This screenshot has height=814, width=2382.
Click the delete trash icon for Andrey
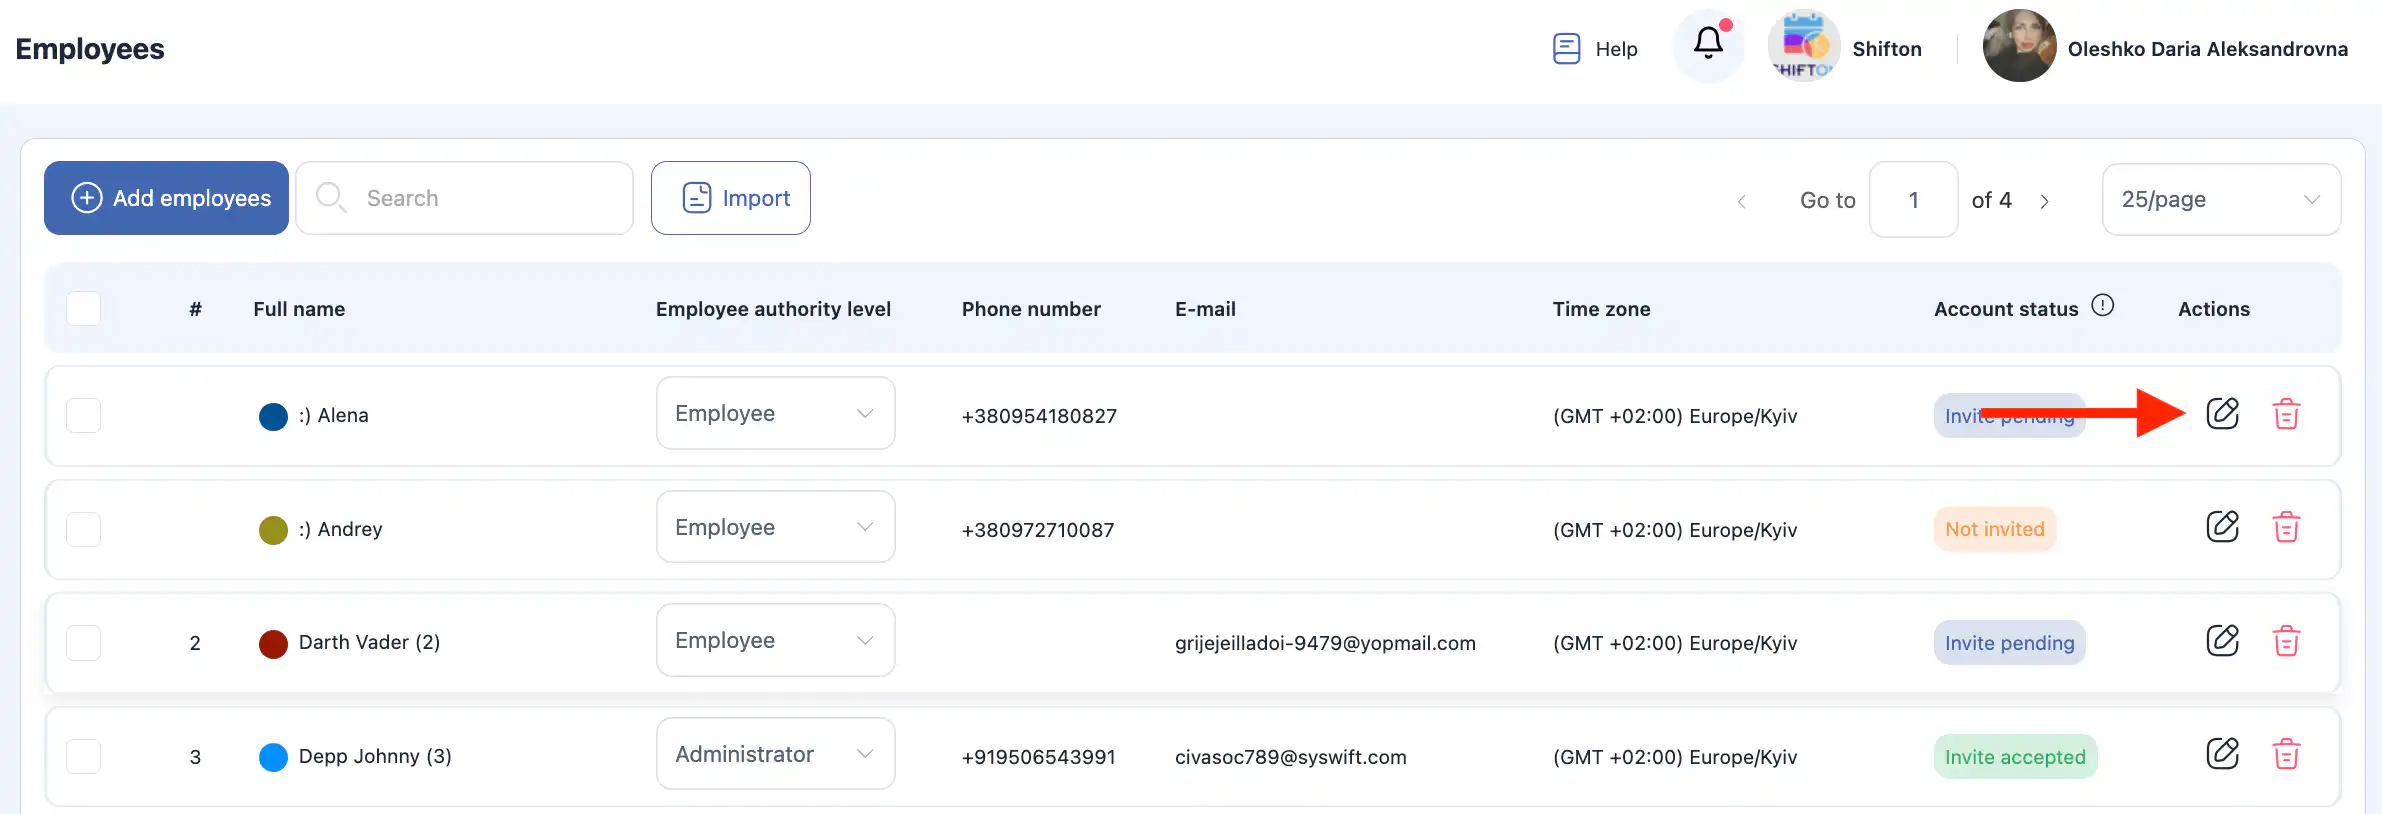point(2286,528)
